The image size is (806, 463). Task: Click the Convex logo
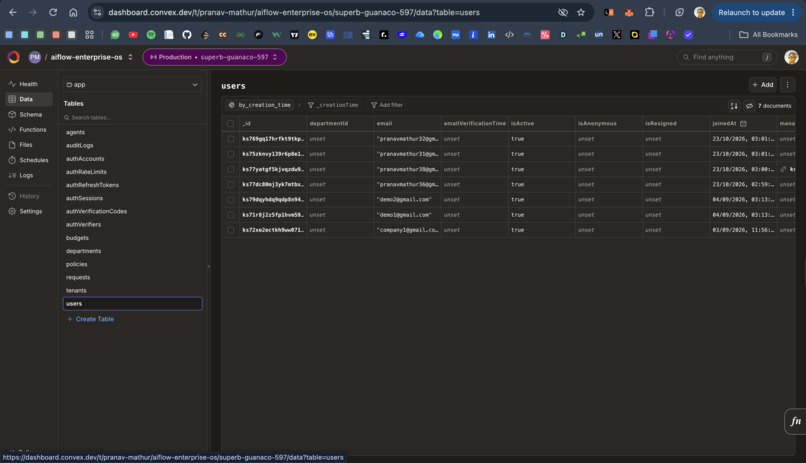pos(14,57)
